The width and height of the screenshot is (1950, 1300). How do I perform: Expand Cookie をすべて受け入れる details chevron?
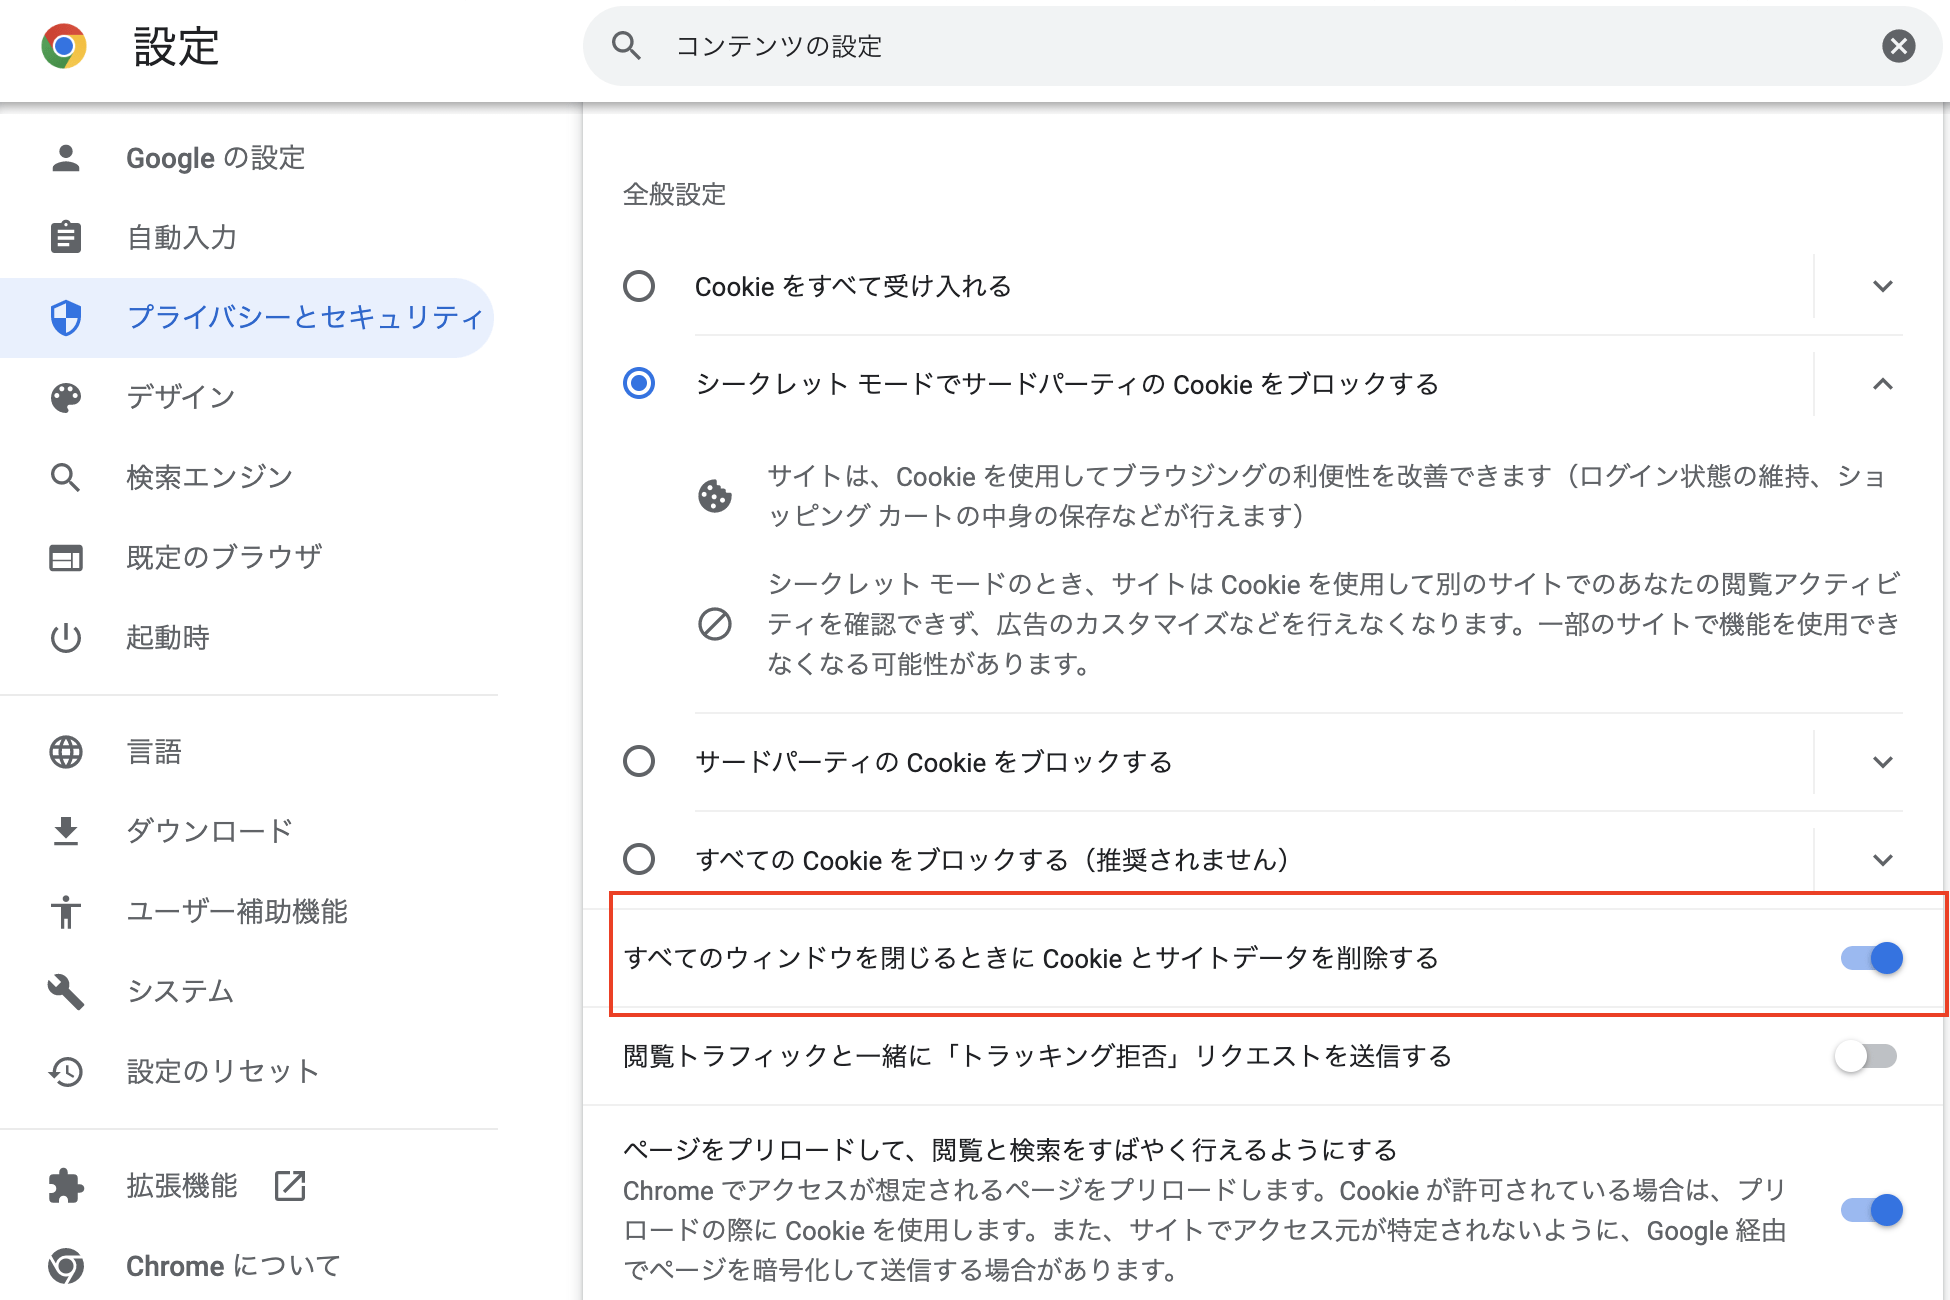tap(1882, 286)
